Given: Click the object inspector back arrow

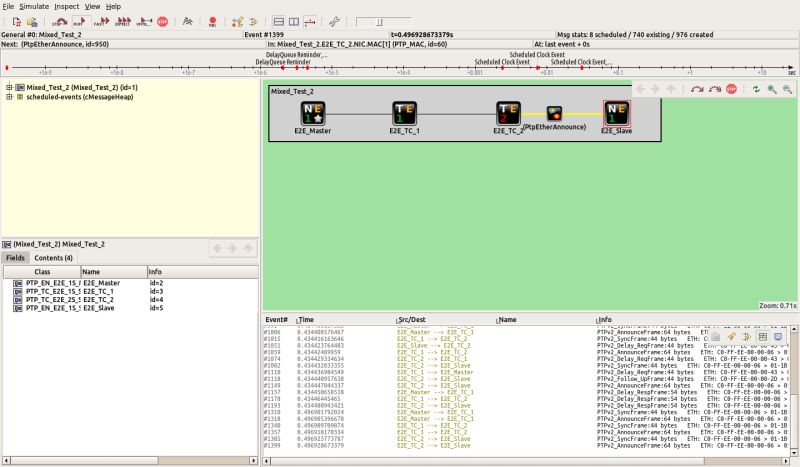Looking at the screenshot, I should [x=218, y=249].
